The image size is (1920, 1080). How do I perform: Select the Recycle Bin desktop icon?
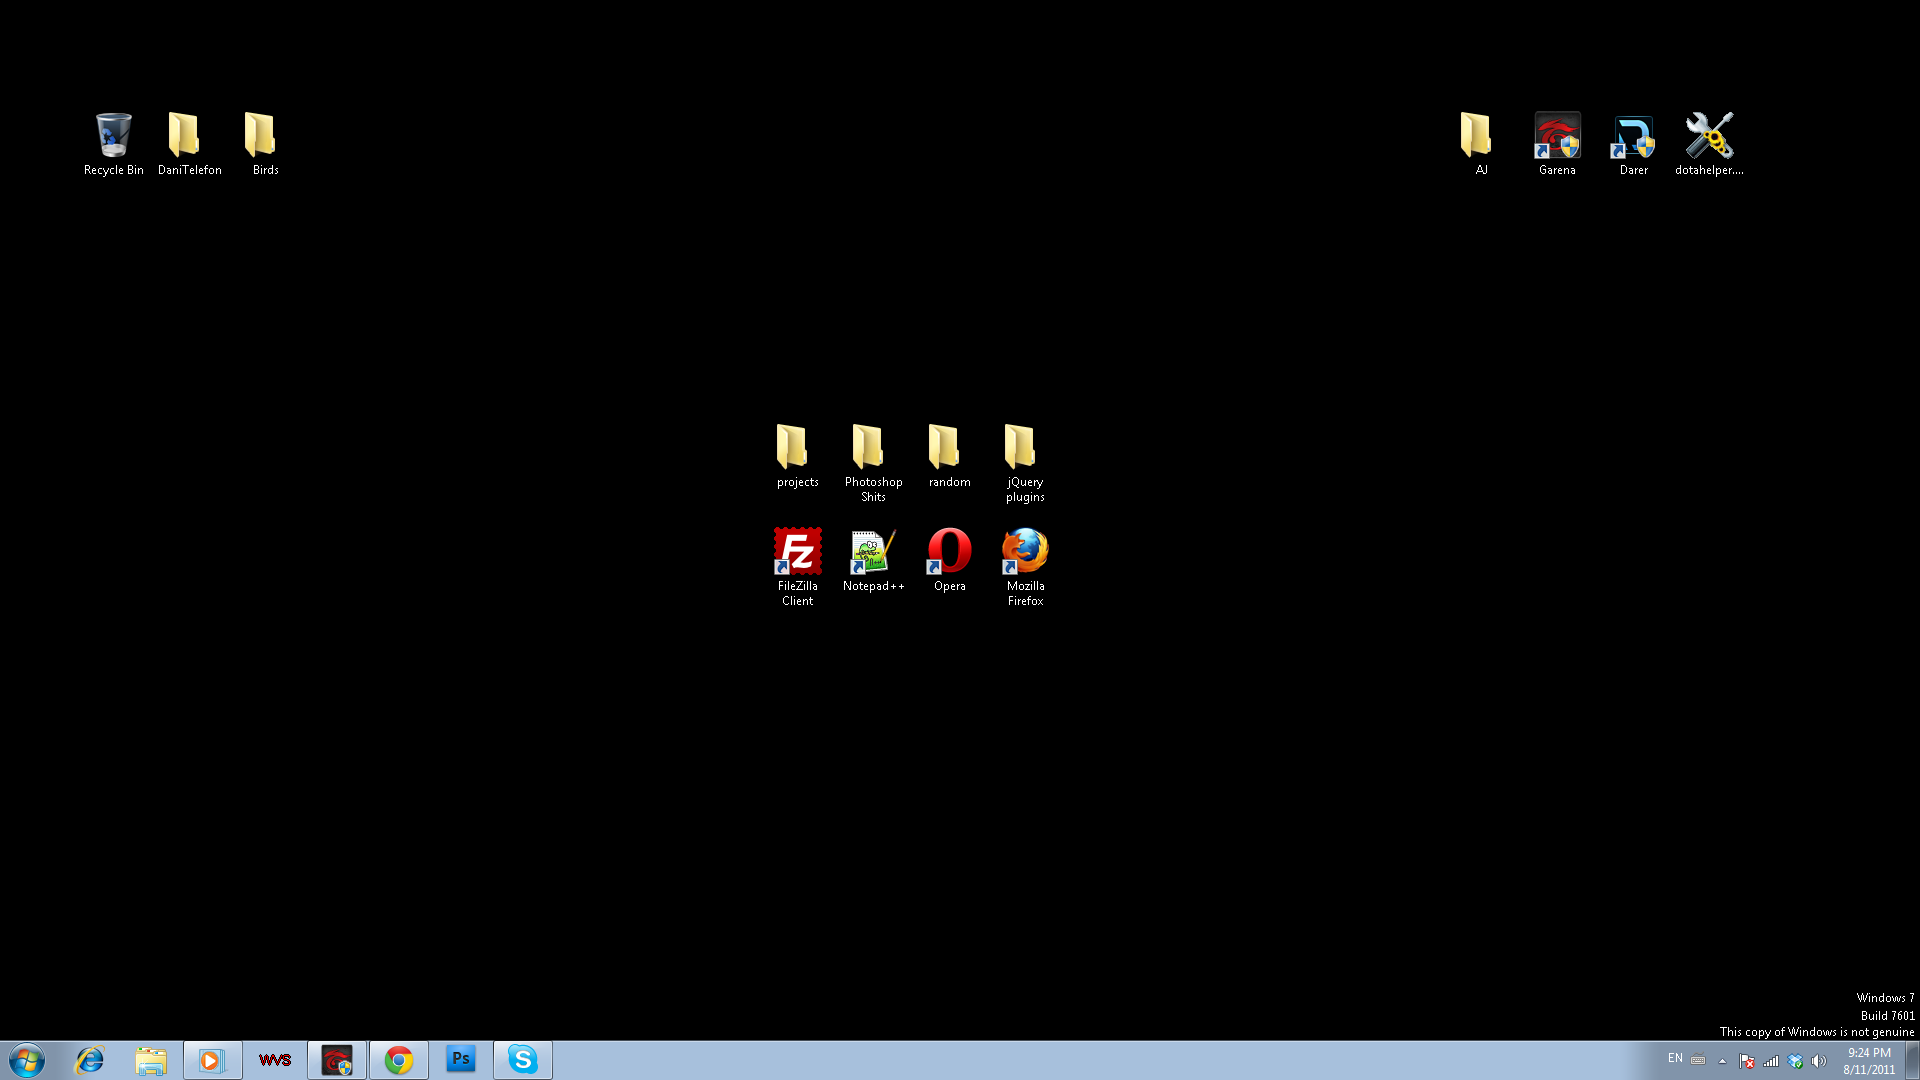113,144
